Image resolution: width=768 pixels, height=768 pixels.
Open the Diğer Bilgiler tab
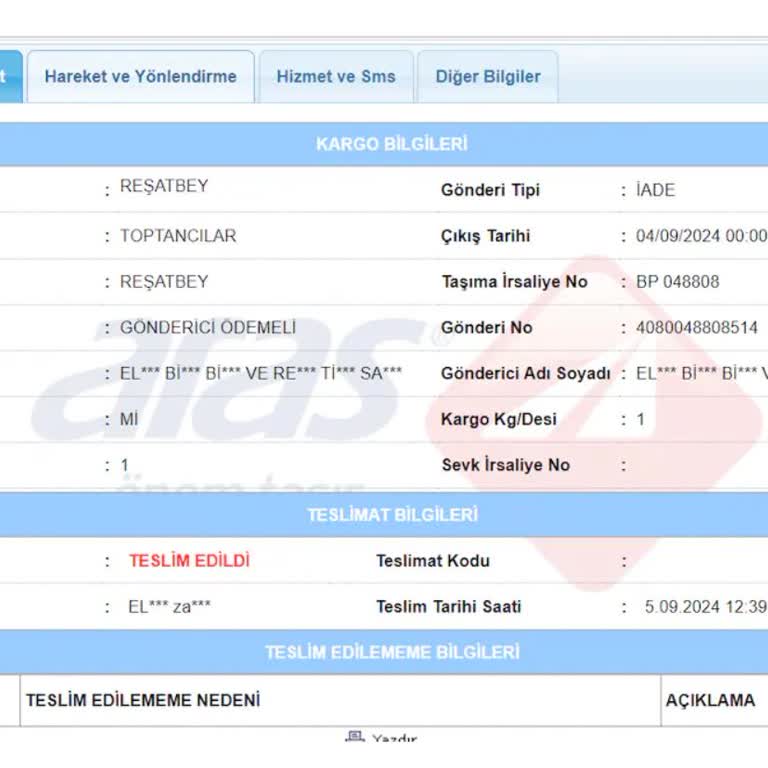(488, 76)
